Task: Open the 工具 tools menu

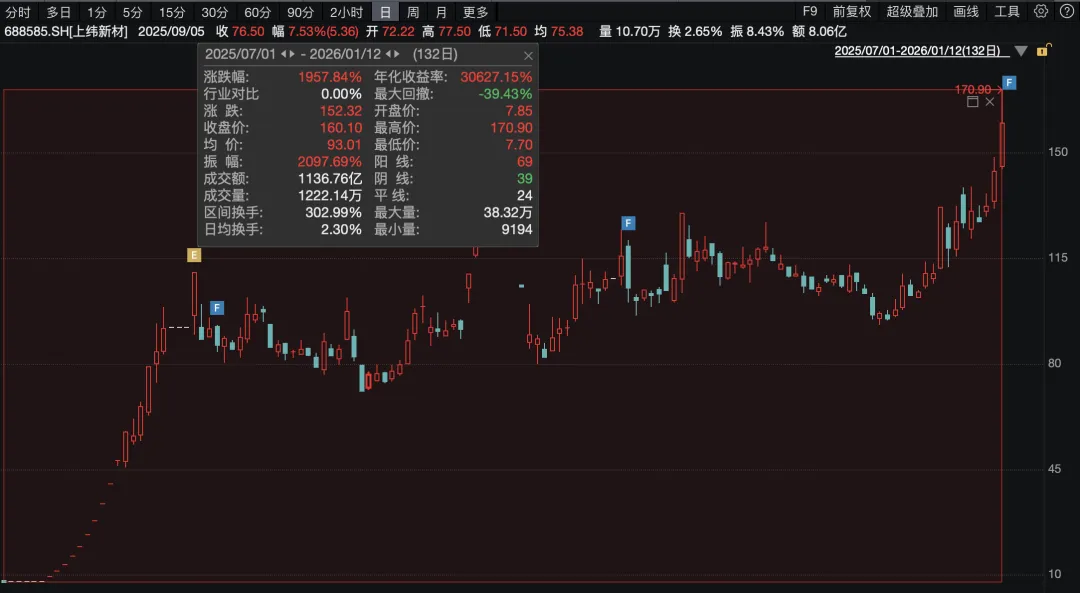Action: pyautogui.click(x=1007, y=12)
